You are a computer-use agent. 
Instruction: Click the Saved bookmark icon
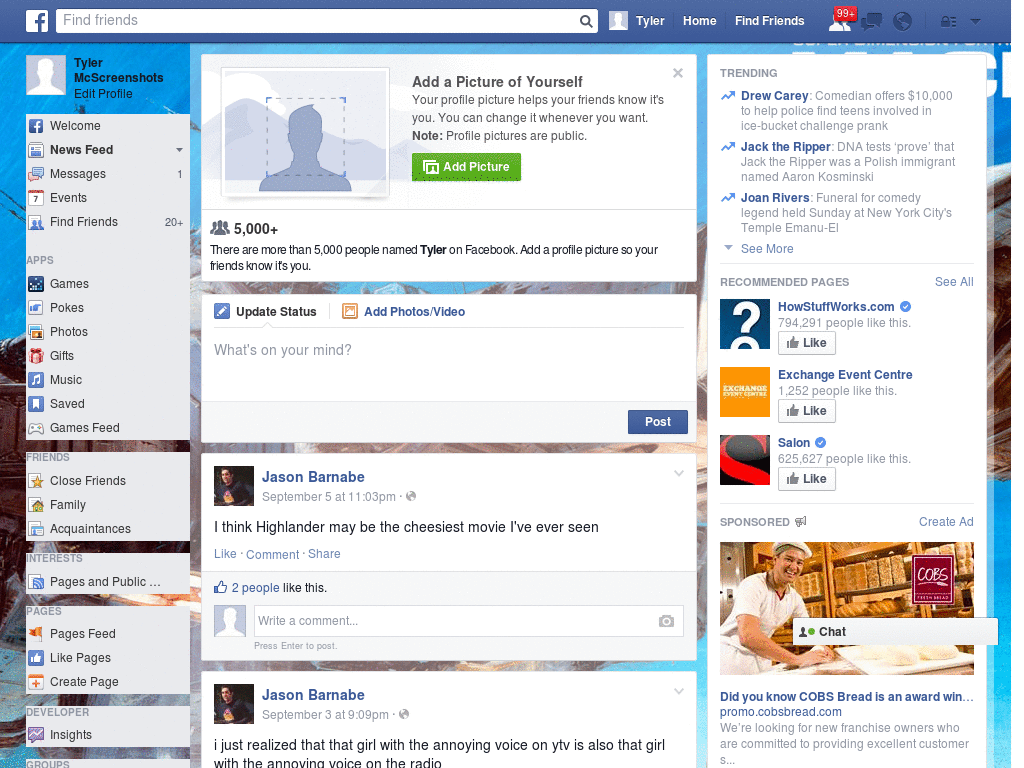point(37,404)
